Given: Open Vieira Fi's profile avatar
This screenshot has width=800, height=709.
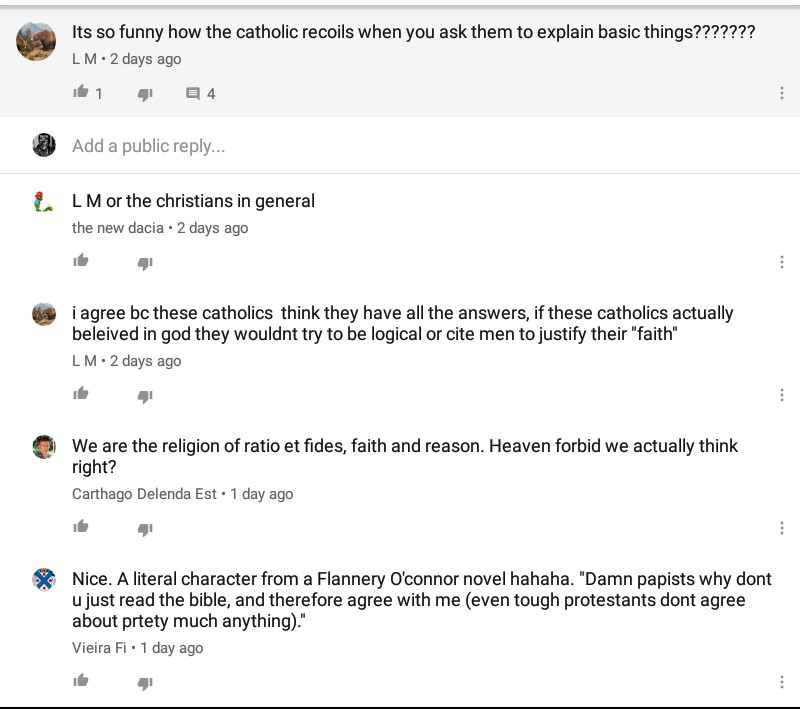Looking at the screenshot, I should [x=44, y=580].
